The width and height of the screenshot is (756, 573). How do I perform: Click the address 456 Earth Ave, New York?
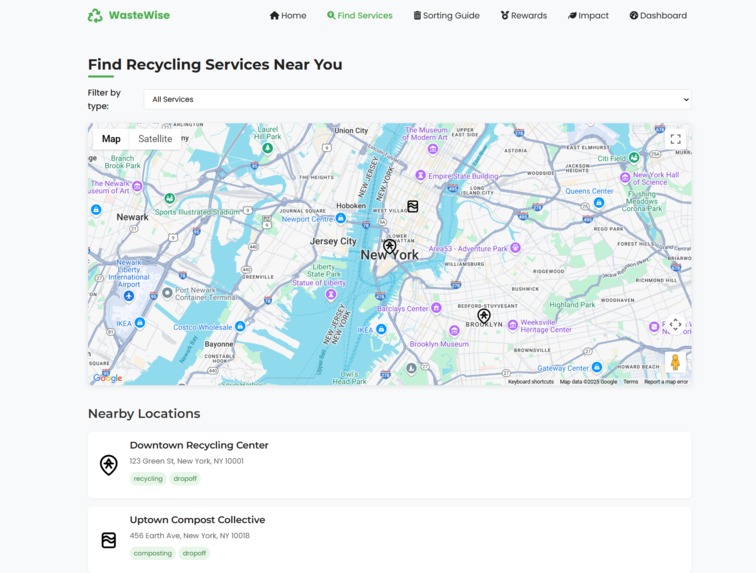(x=189, y=536)
